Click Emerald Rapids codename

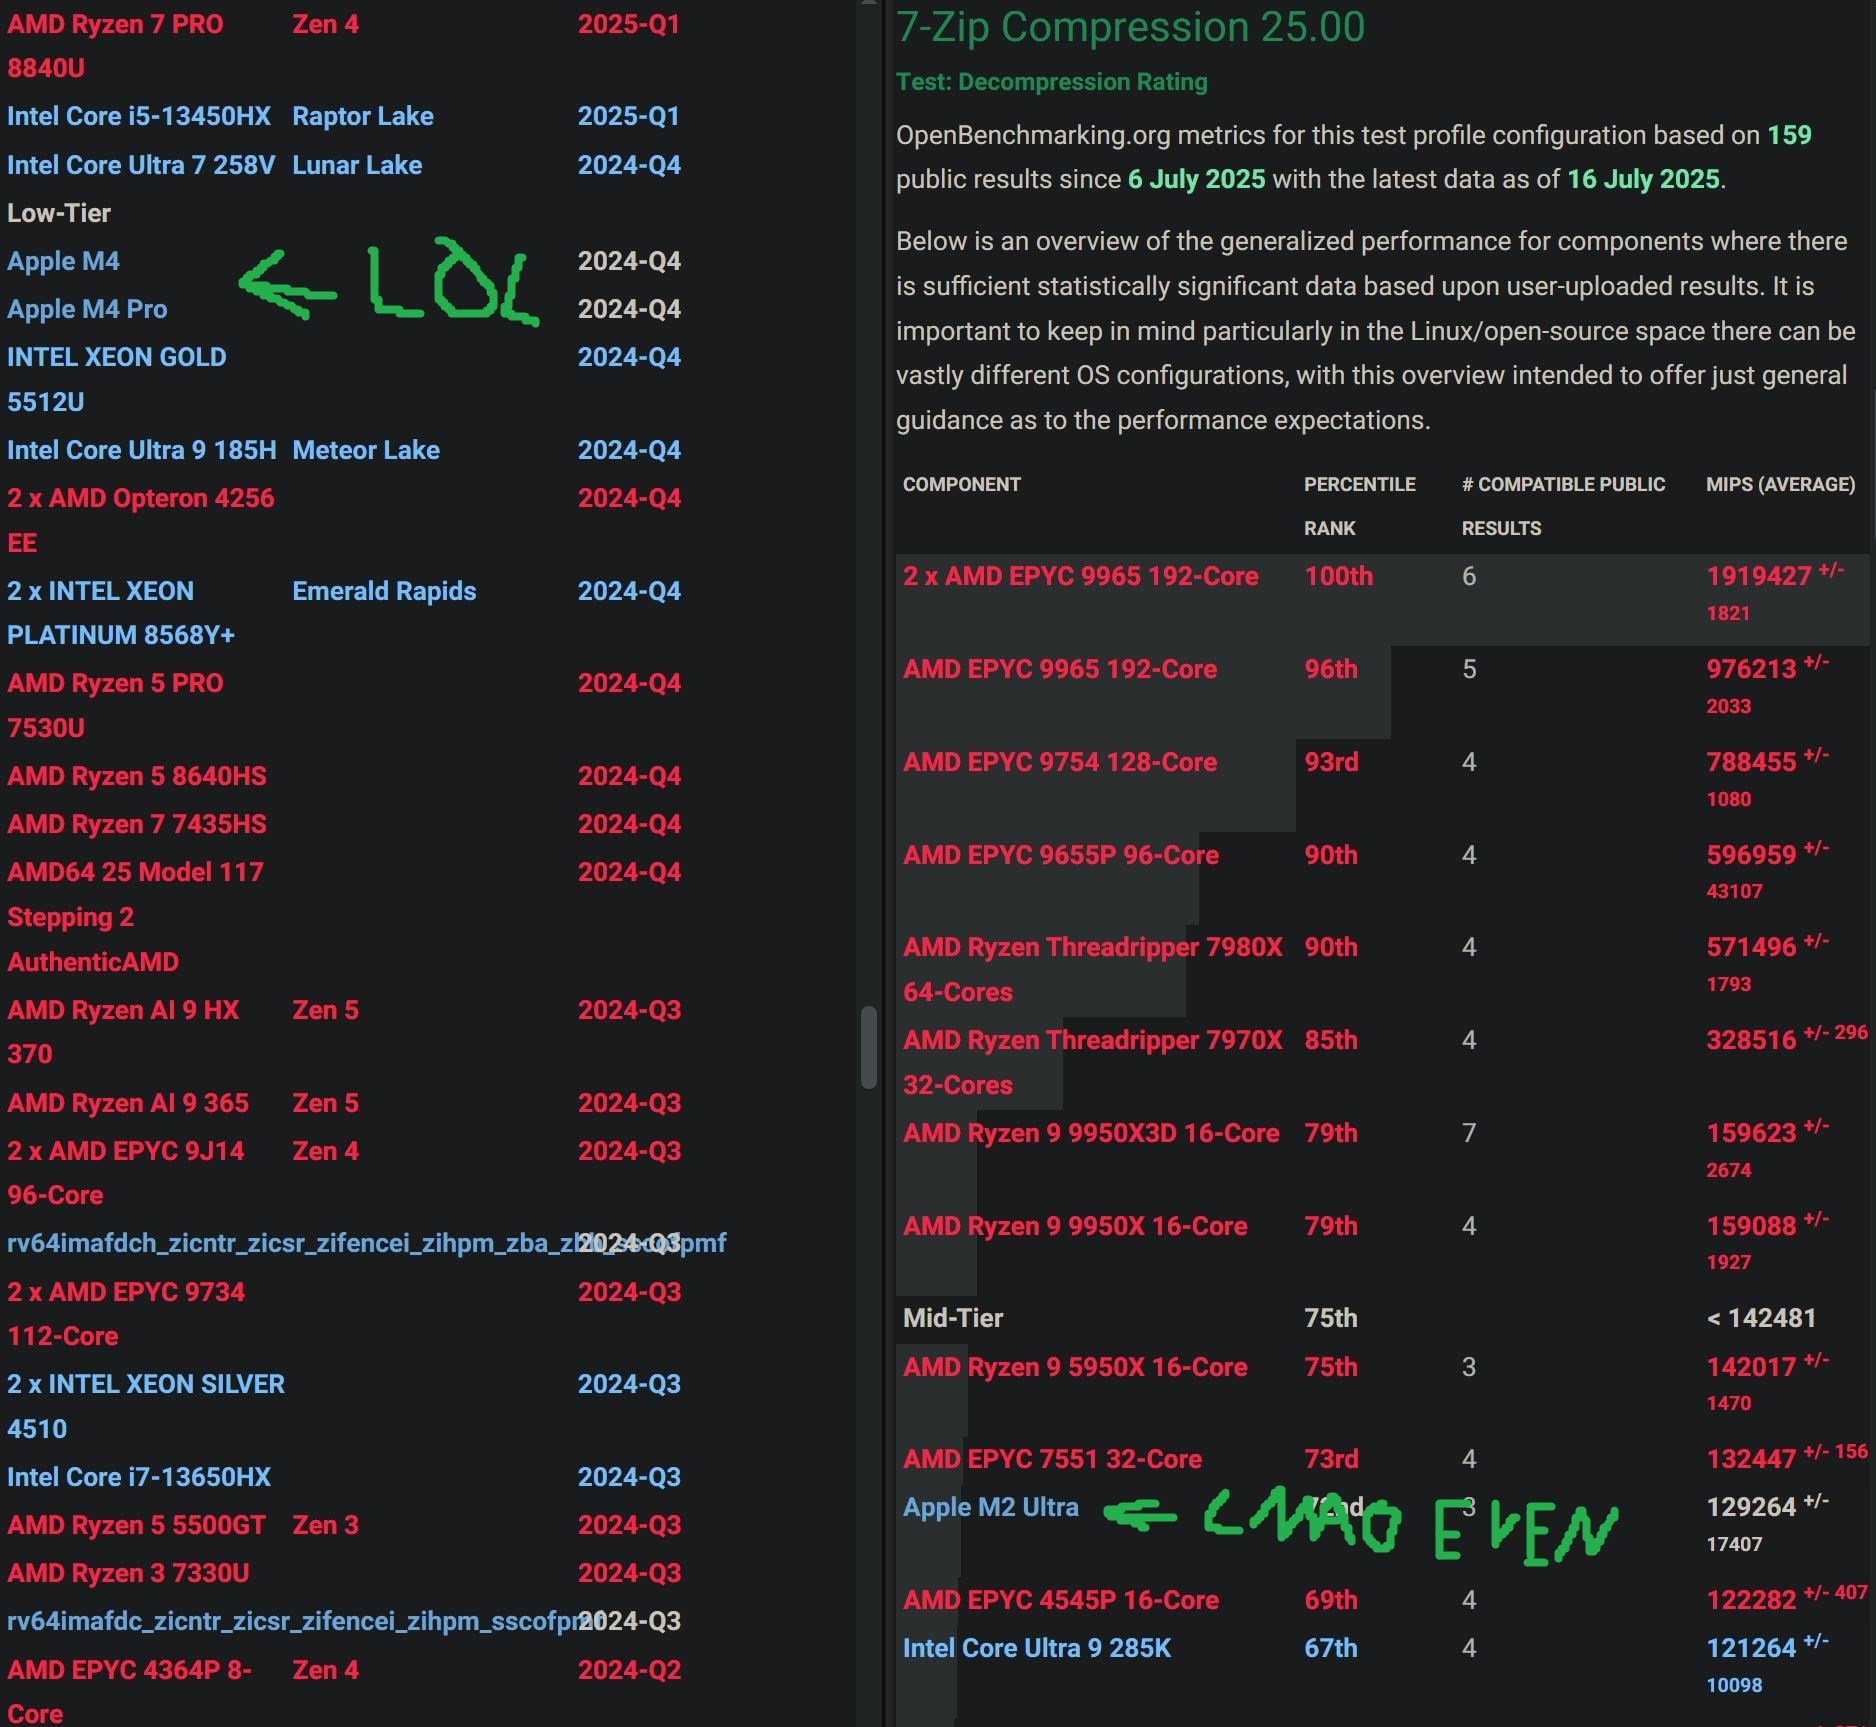(384, 591)
